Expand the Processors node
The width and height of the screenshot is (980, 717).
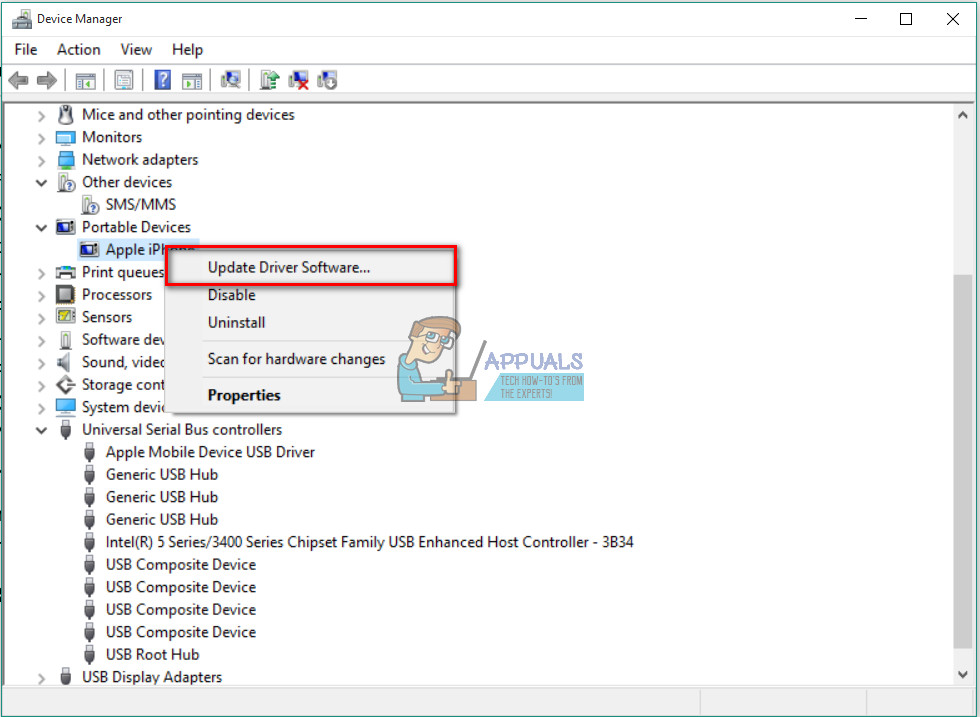pos(41,296)
